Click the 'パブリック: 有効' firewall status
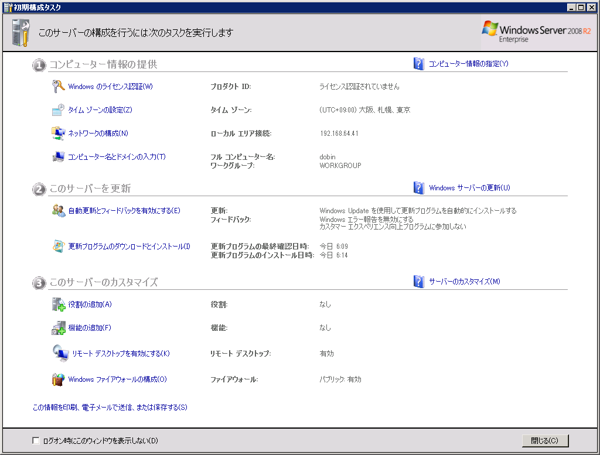600x455 pixels. click(340, 379)
